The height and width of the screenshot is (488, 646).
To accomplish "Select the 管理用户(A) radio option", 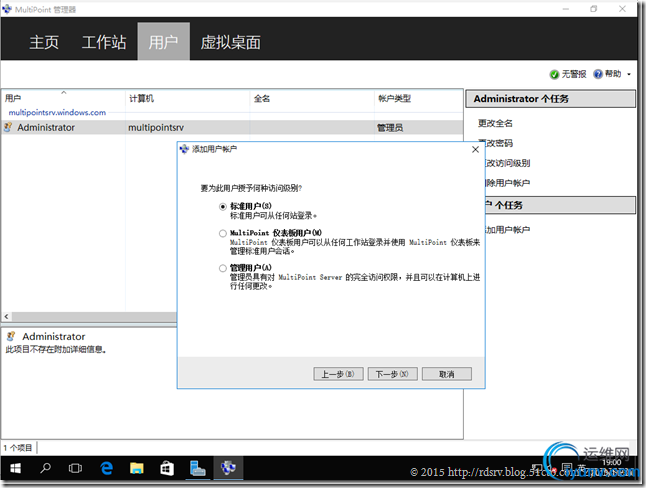I will [x=223, y=268].
